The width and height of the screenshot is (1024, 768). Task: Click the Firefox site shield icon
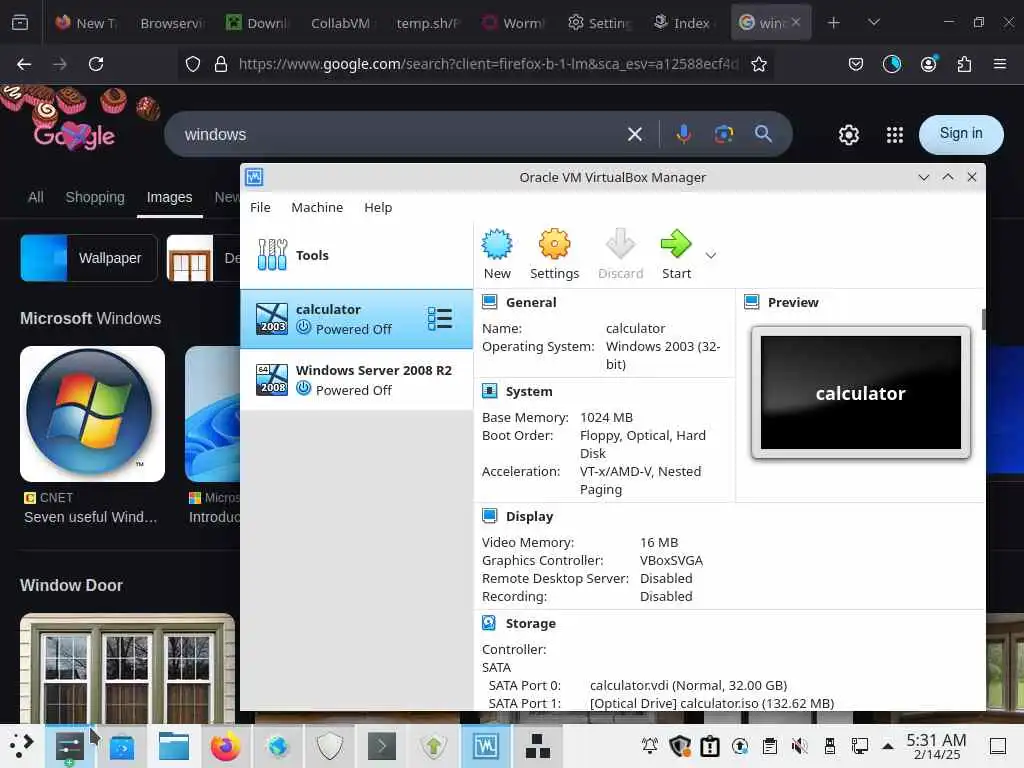(x=193, y=64)
